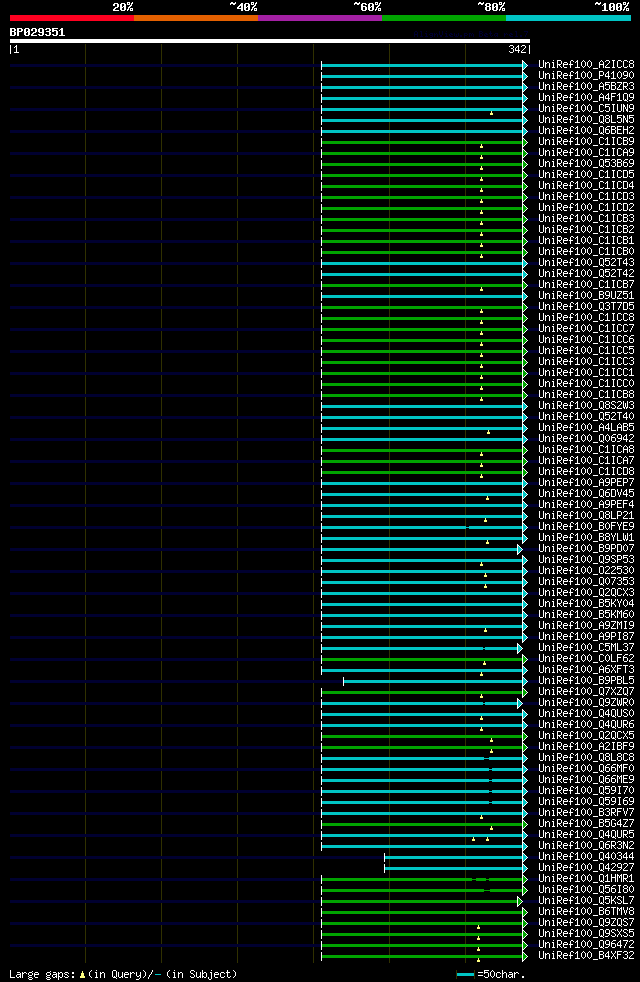640x982 pixels.
Task: Click the UniRef100_Q2QCX3 hit label
Action: [x=586, y=592]
